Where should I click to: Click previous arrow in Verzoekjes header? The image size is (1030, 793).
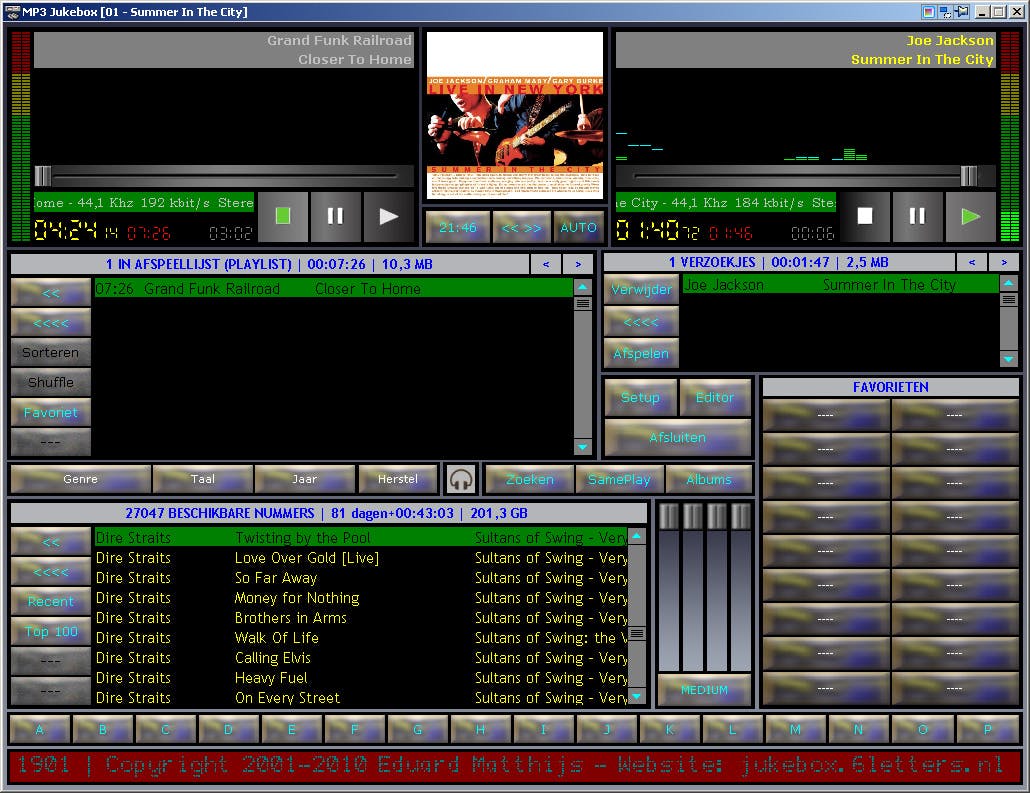click(x=972, y=262)
